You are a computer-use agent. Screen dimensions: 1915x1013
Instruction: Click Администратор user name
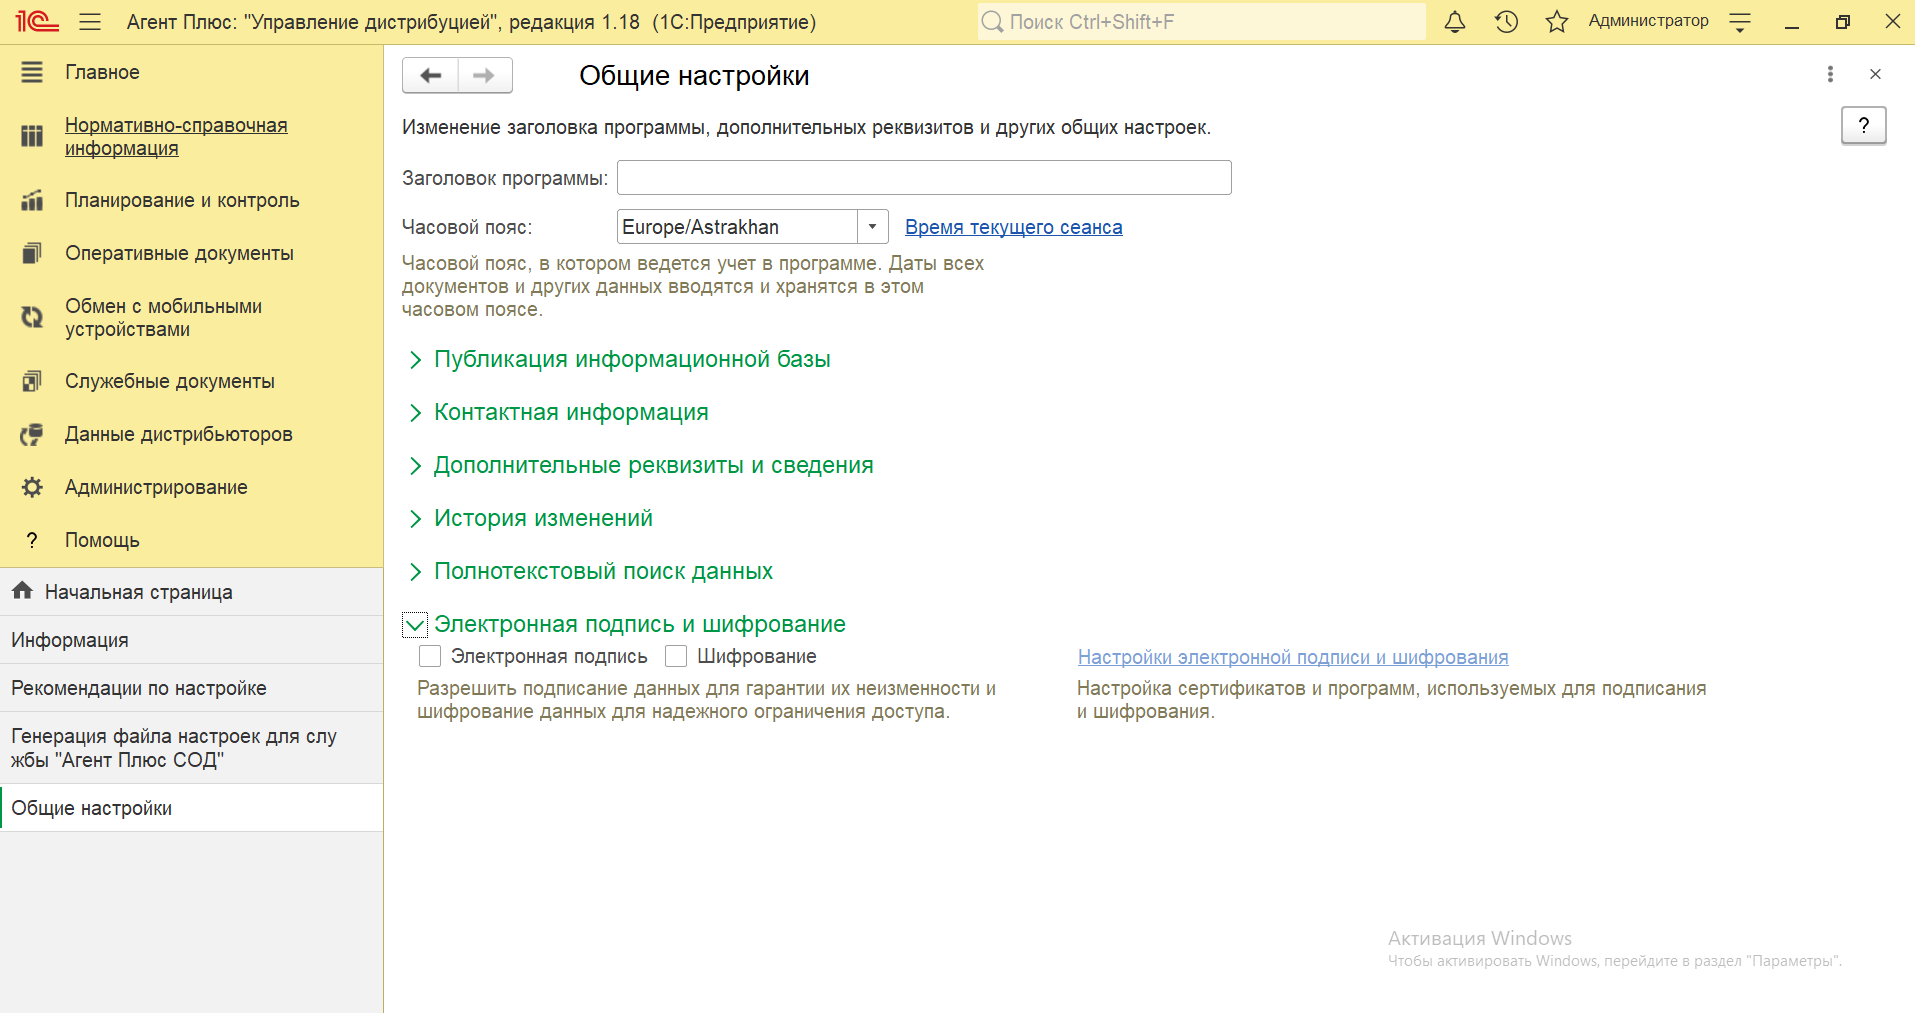tap(1648, 21)
